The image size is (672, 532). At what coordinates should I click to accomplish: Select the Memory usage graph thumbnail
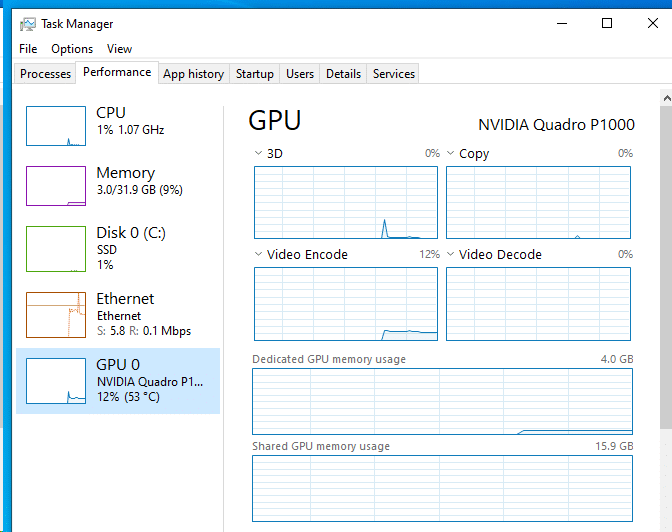(x=56, y=186)
